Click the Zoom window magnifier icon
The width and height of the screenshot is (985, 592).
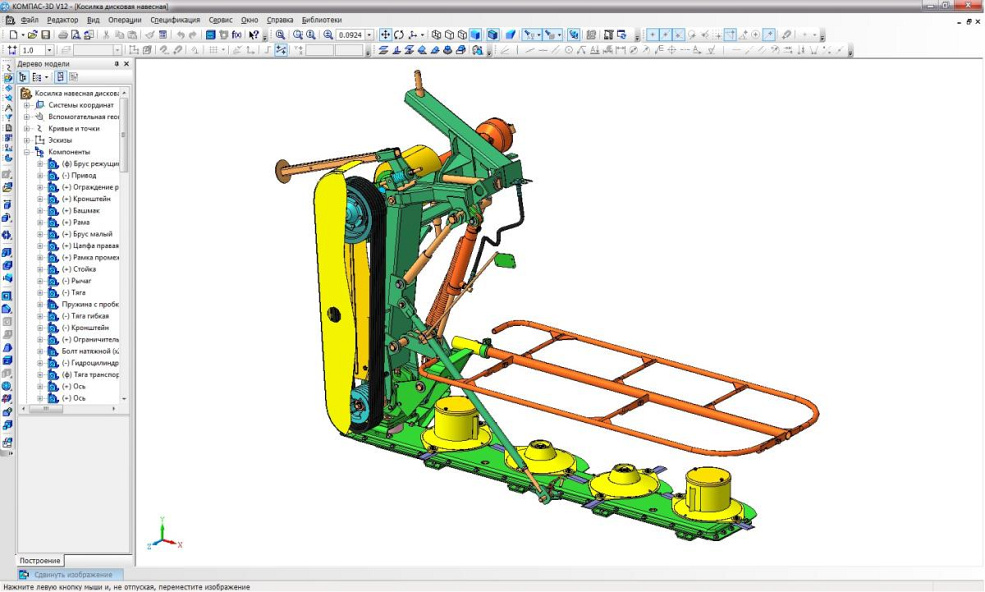click(x=281, y=35)
